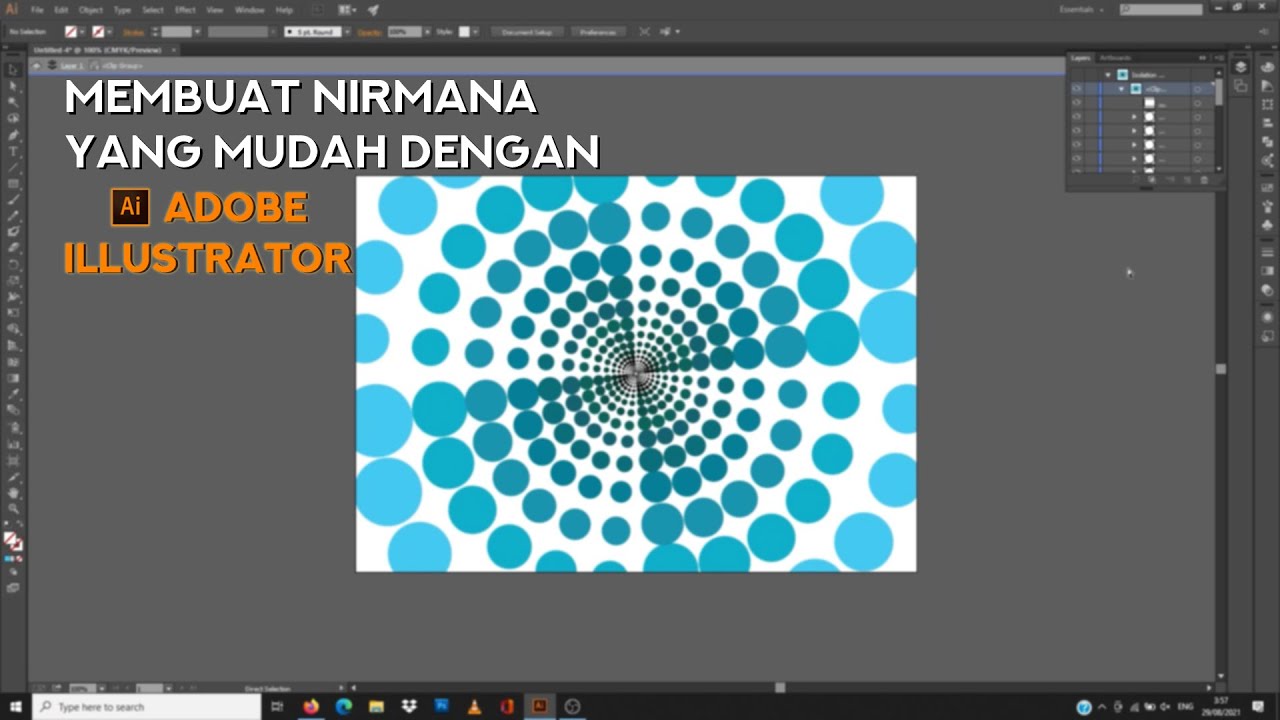Open the Pathfinder panel dock icon

pyautogui.click(x=1268, y=142)
